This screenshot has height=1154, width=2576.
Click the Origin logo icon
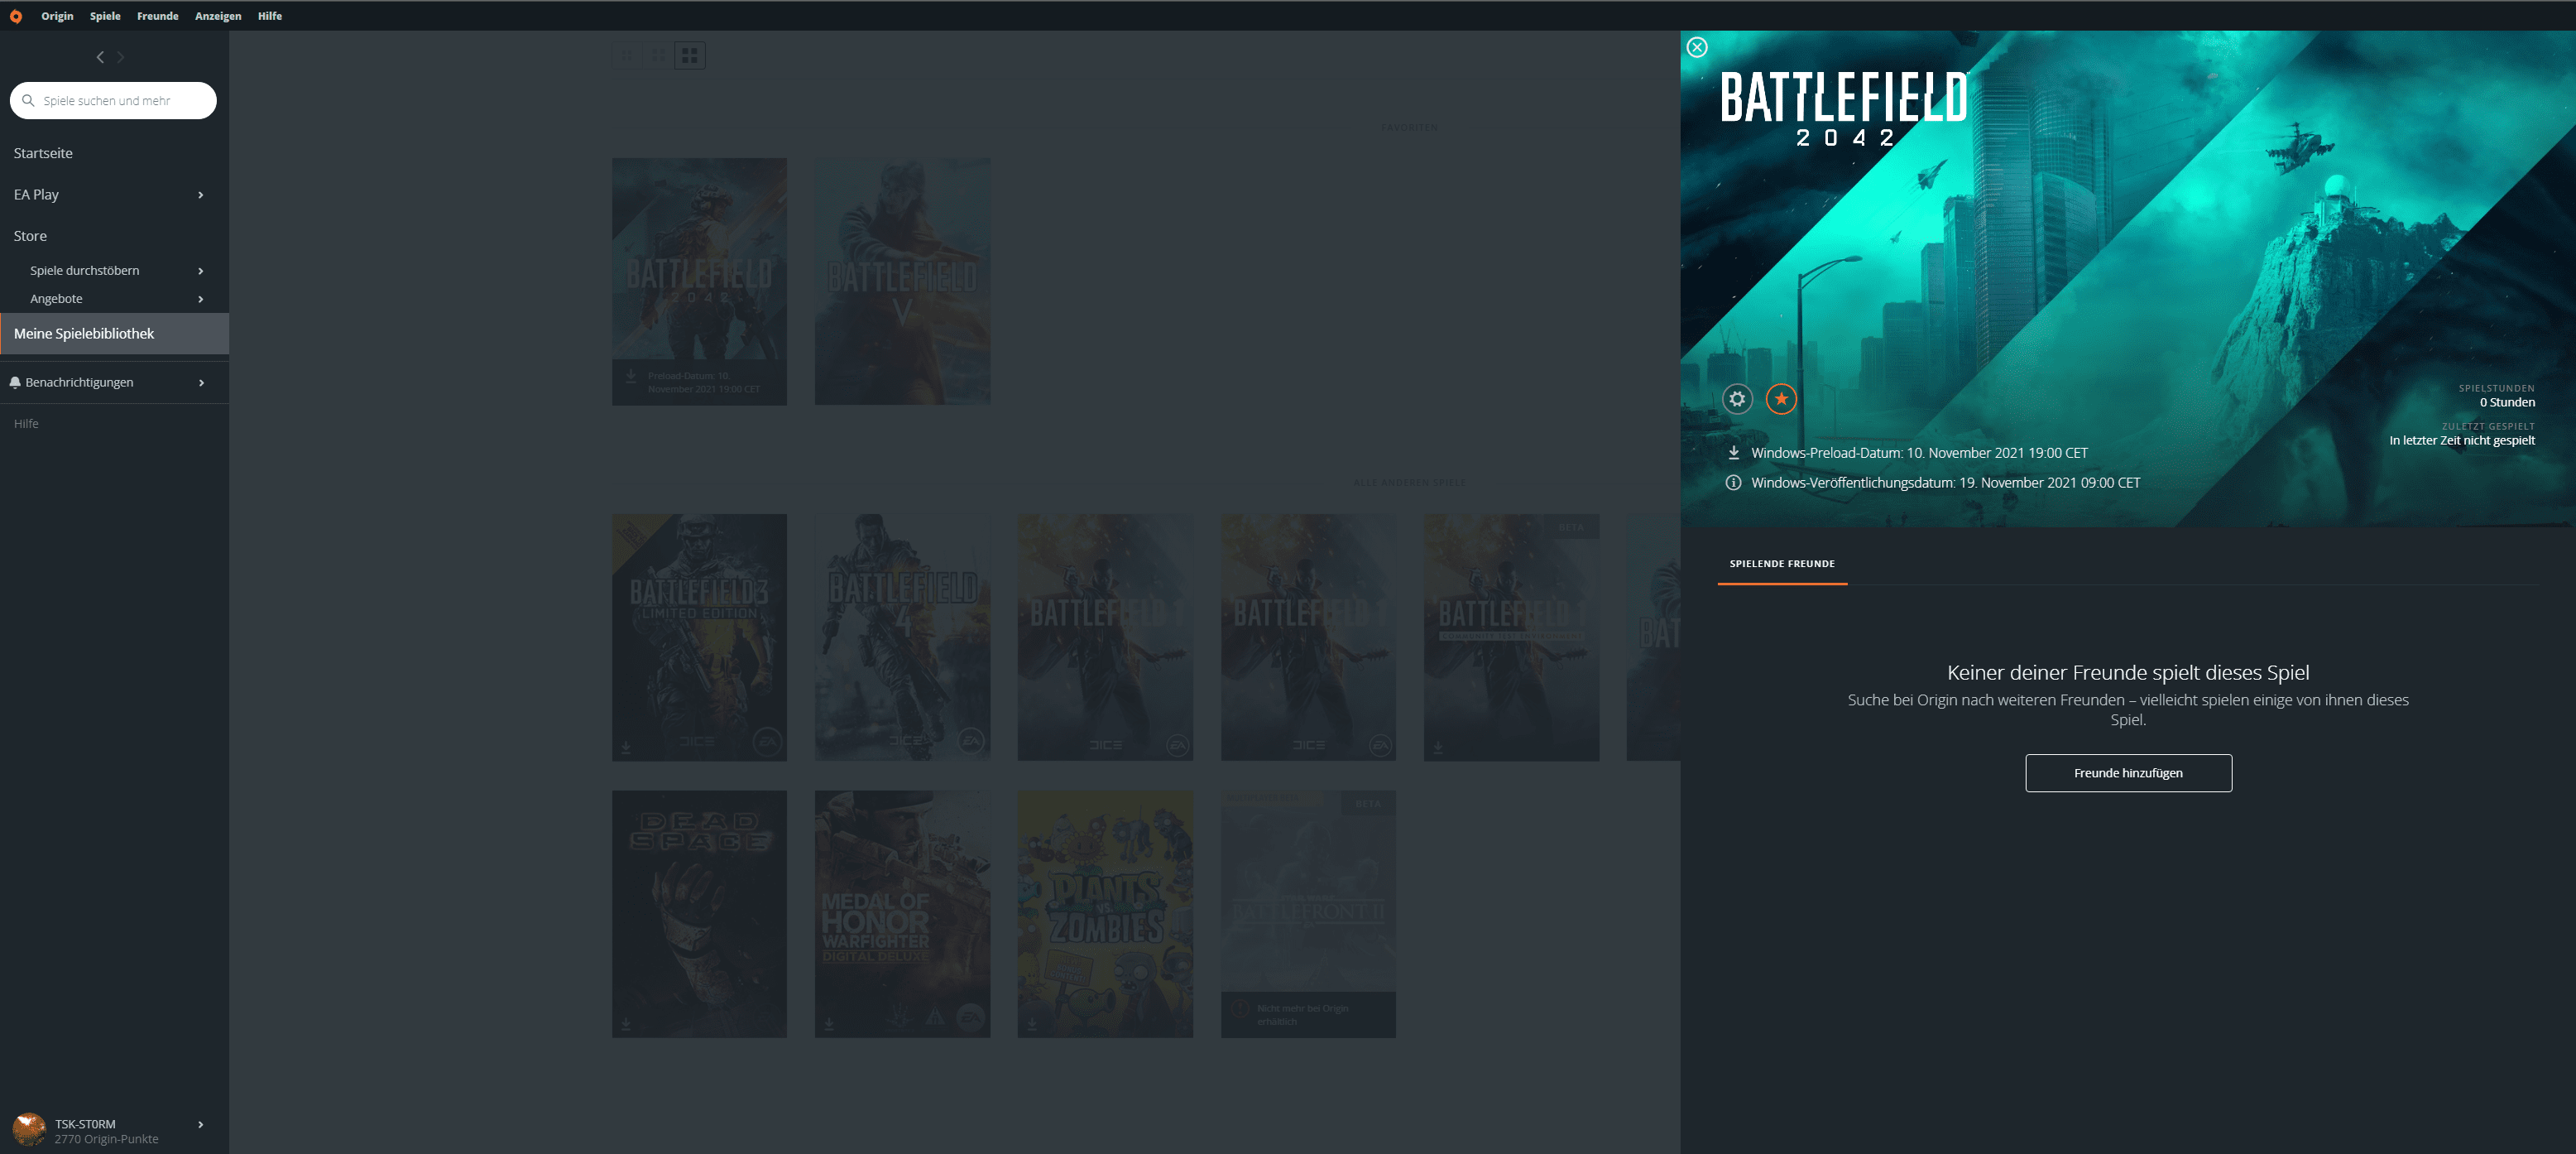tap(15, 16)
